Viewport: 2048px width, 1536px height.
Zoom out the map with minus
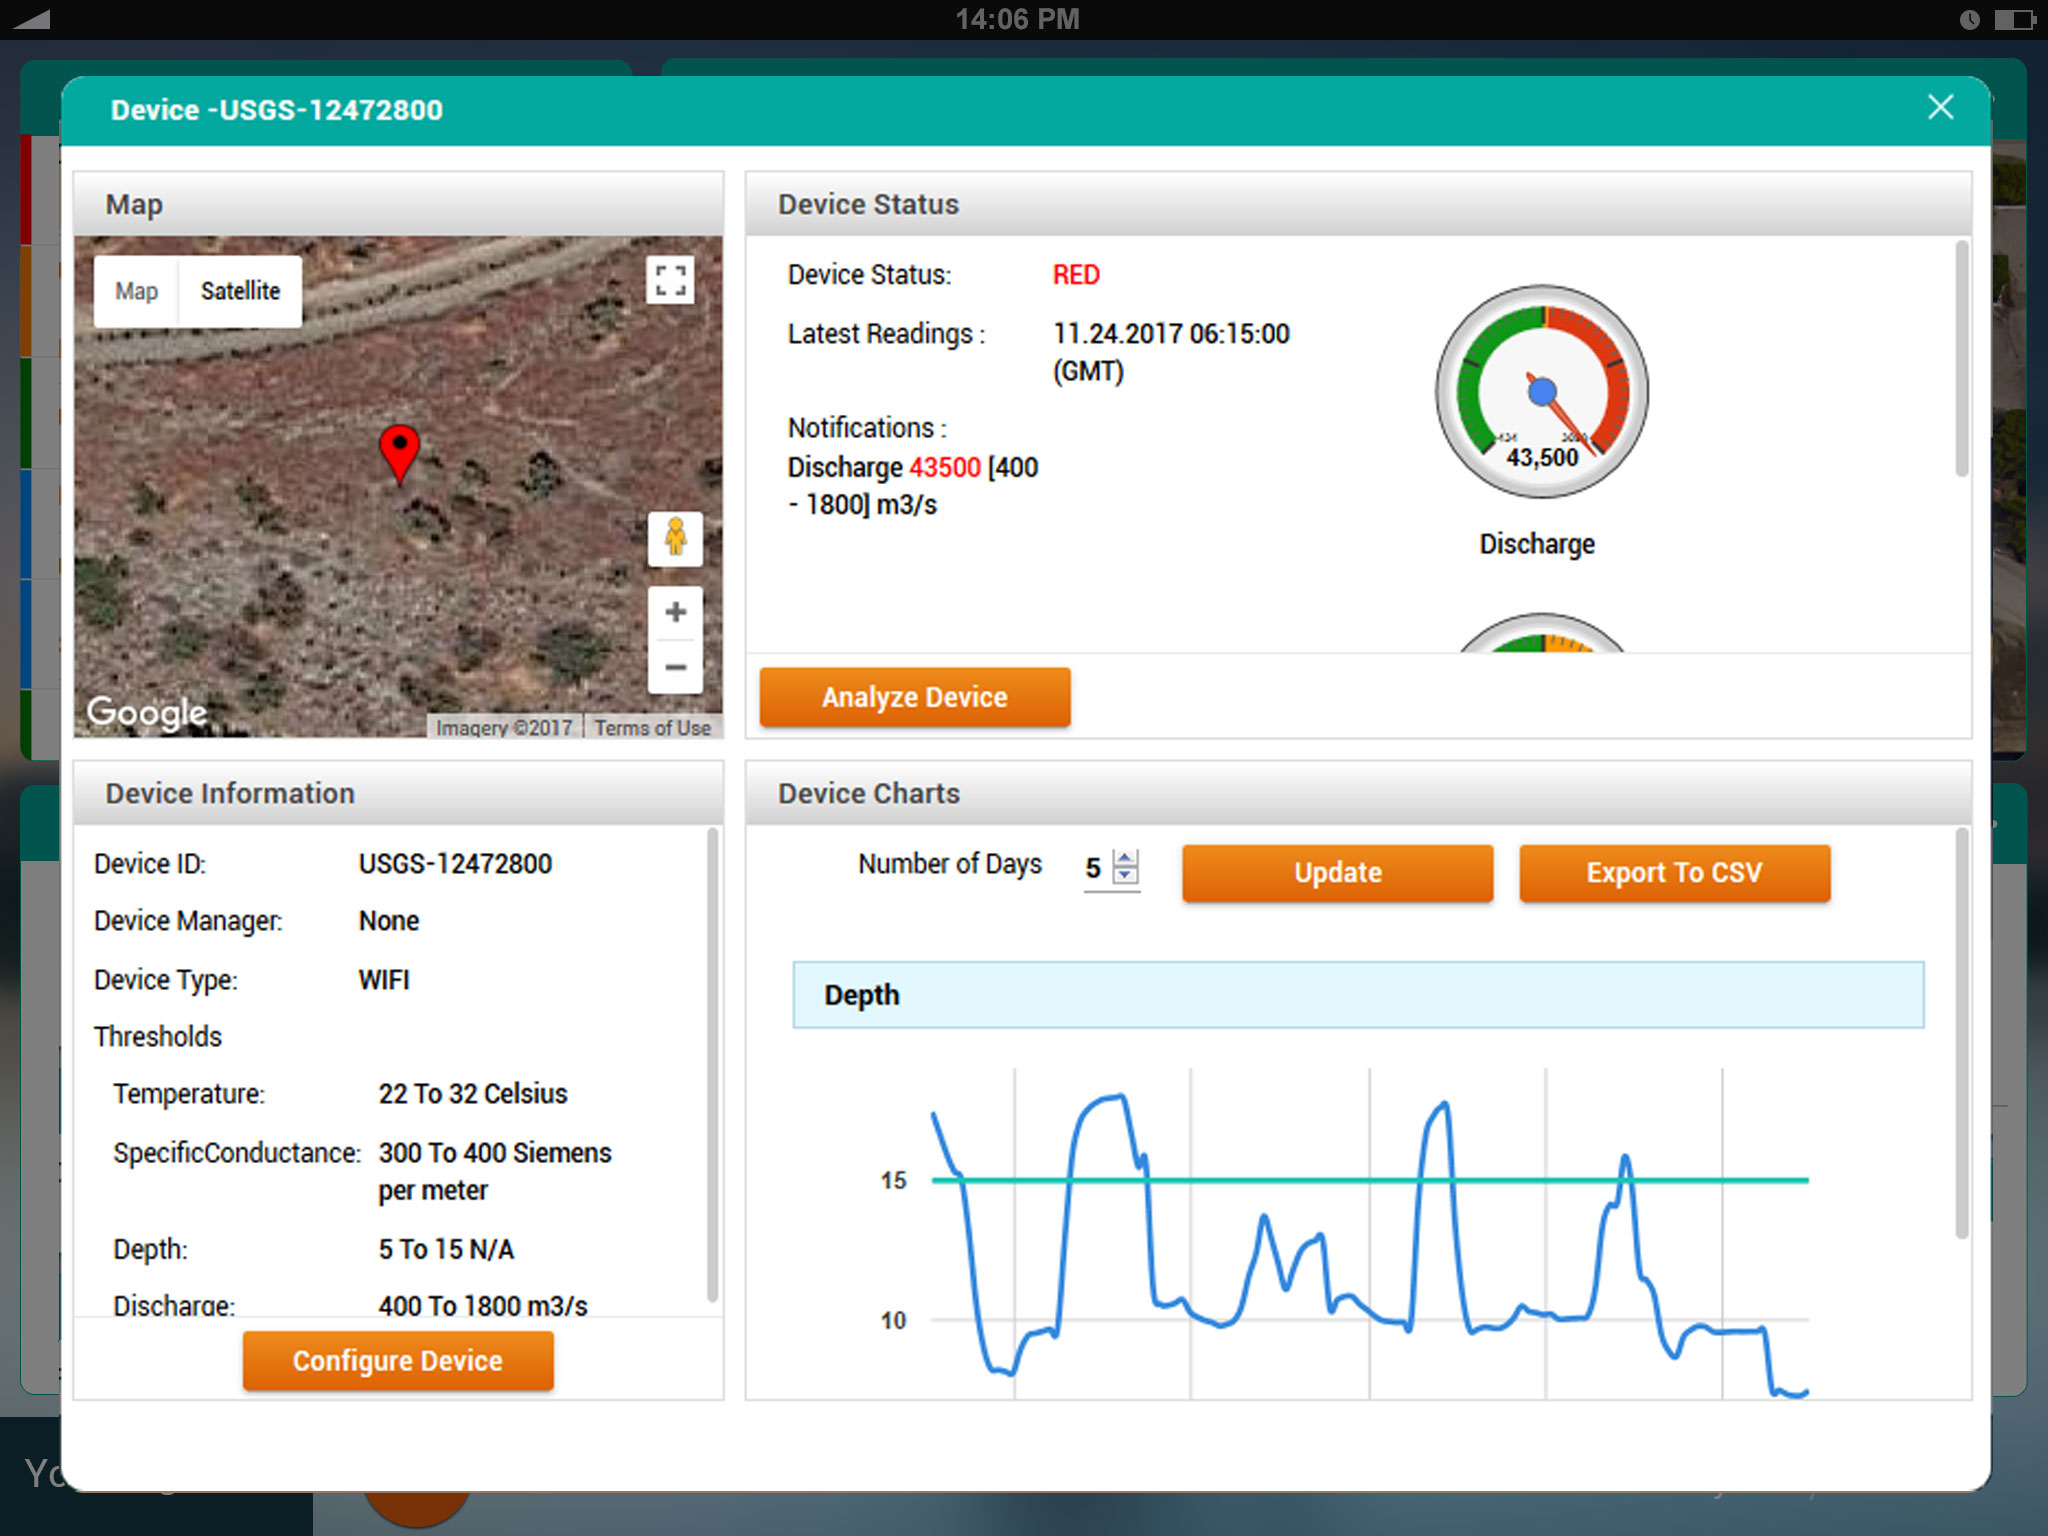[675, 667]
